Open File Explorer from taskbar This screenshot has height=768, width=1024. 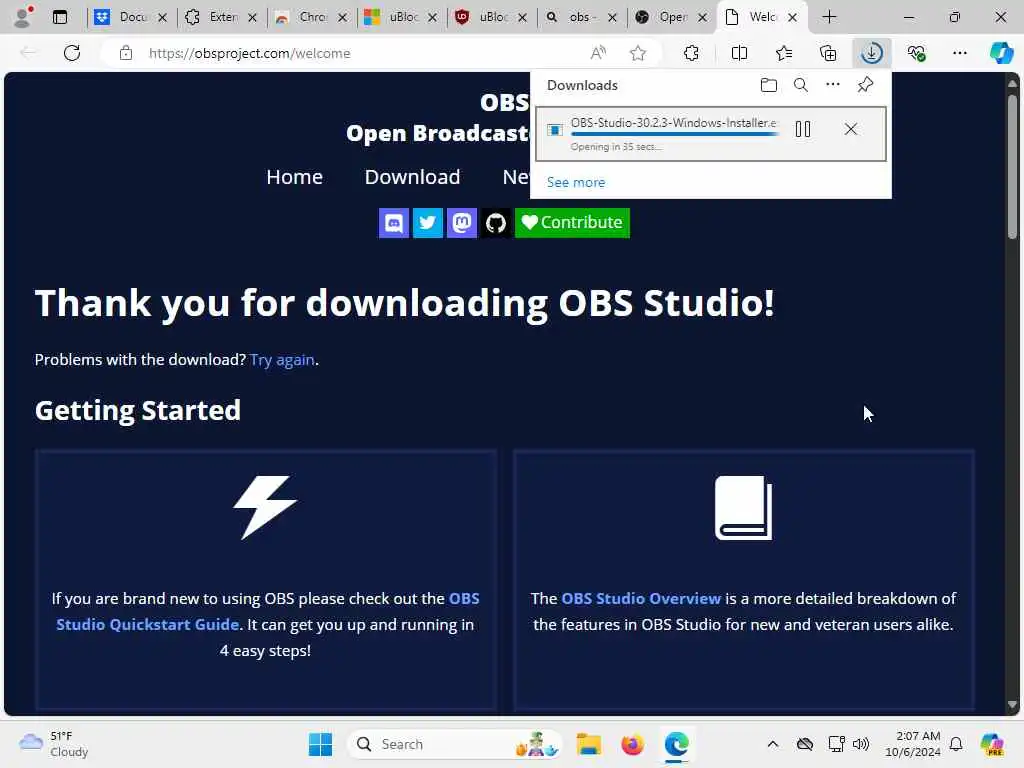(x=588, y=744)
